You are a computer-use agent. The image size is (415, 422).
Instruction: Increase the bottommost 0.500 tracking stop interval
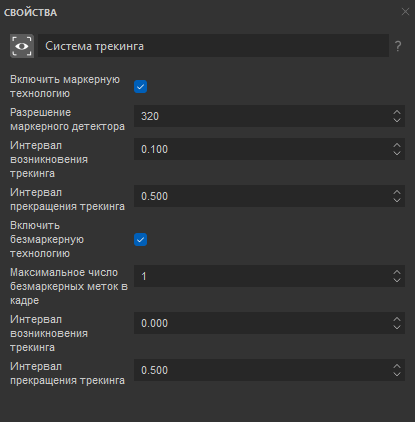point(397,366)
